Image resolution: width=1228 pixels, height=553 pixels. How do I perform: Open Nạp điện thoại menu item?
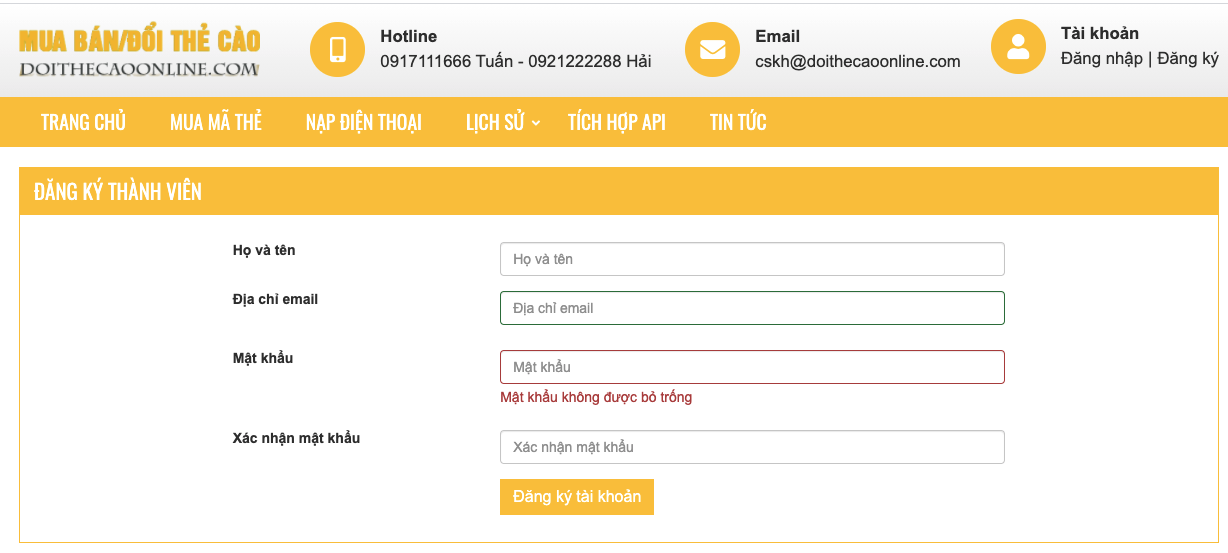coord(364,122)
